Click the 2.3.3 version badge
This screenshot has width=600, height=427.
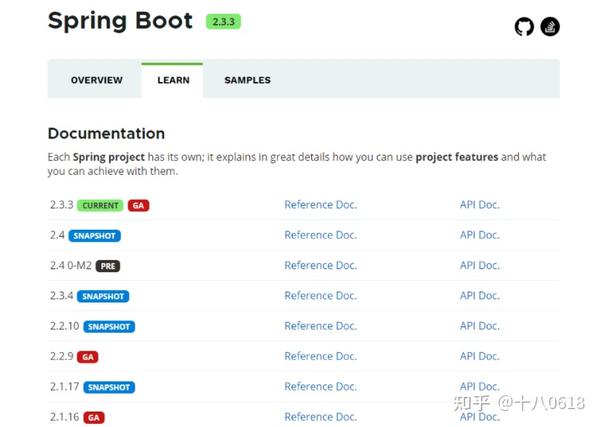coord(224,21)
